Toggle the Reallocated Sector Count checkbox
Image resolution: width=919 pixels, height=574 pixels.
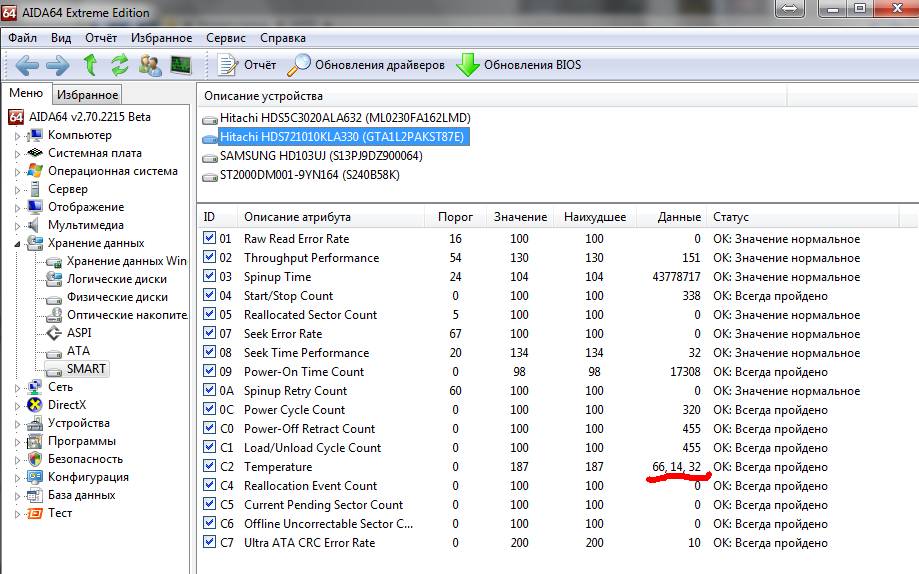click(209, 315)
